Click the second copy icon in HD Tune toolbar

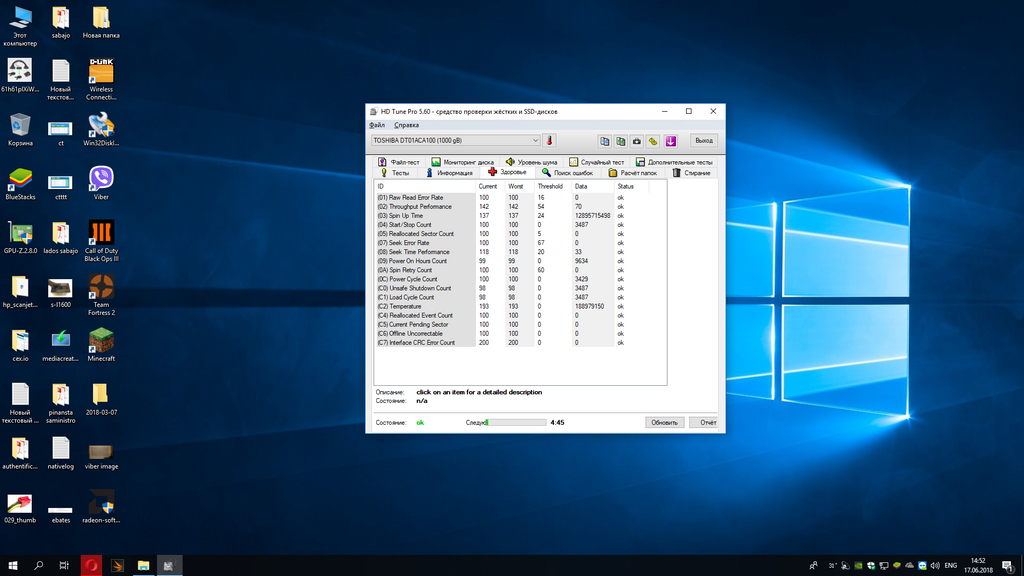pos(620,141)
